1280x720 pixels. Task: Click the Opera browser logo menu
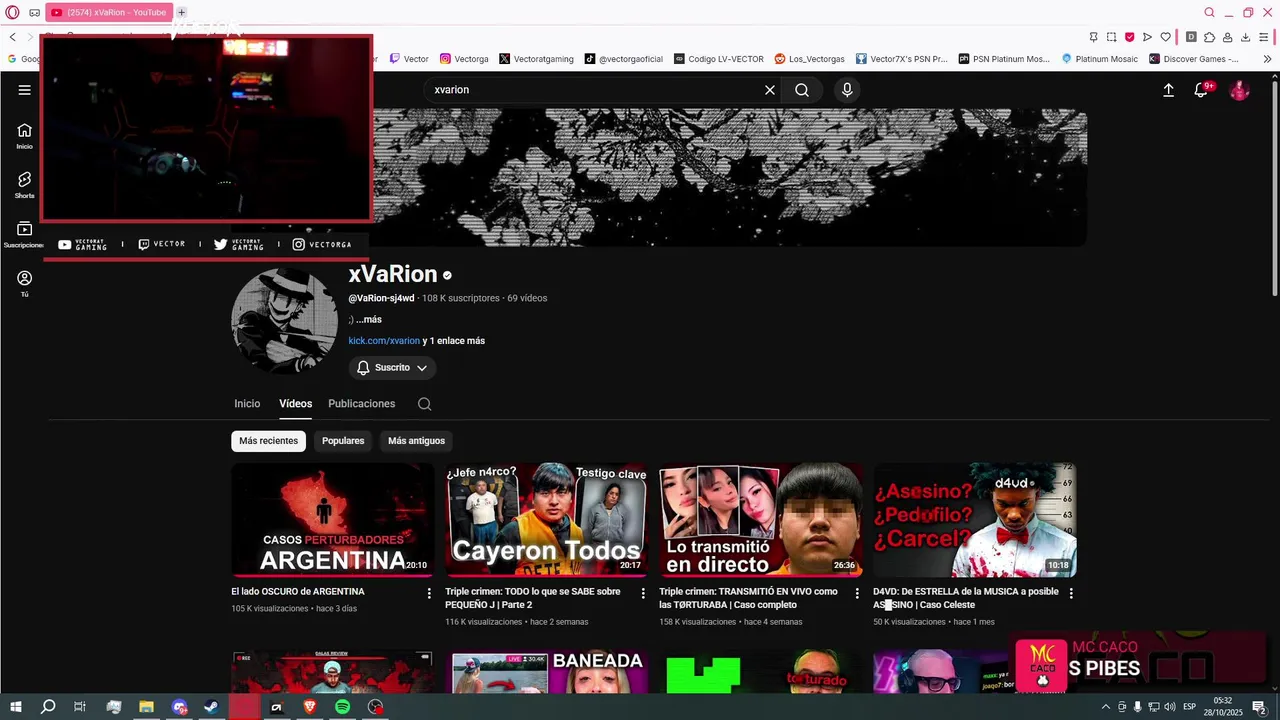(12, 13)
